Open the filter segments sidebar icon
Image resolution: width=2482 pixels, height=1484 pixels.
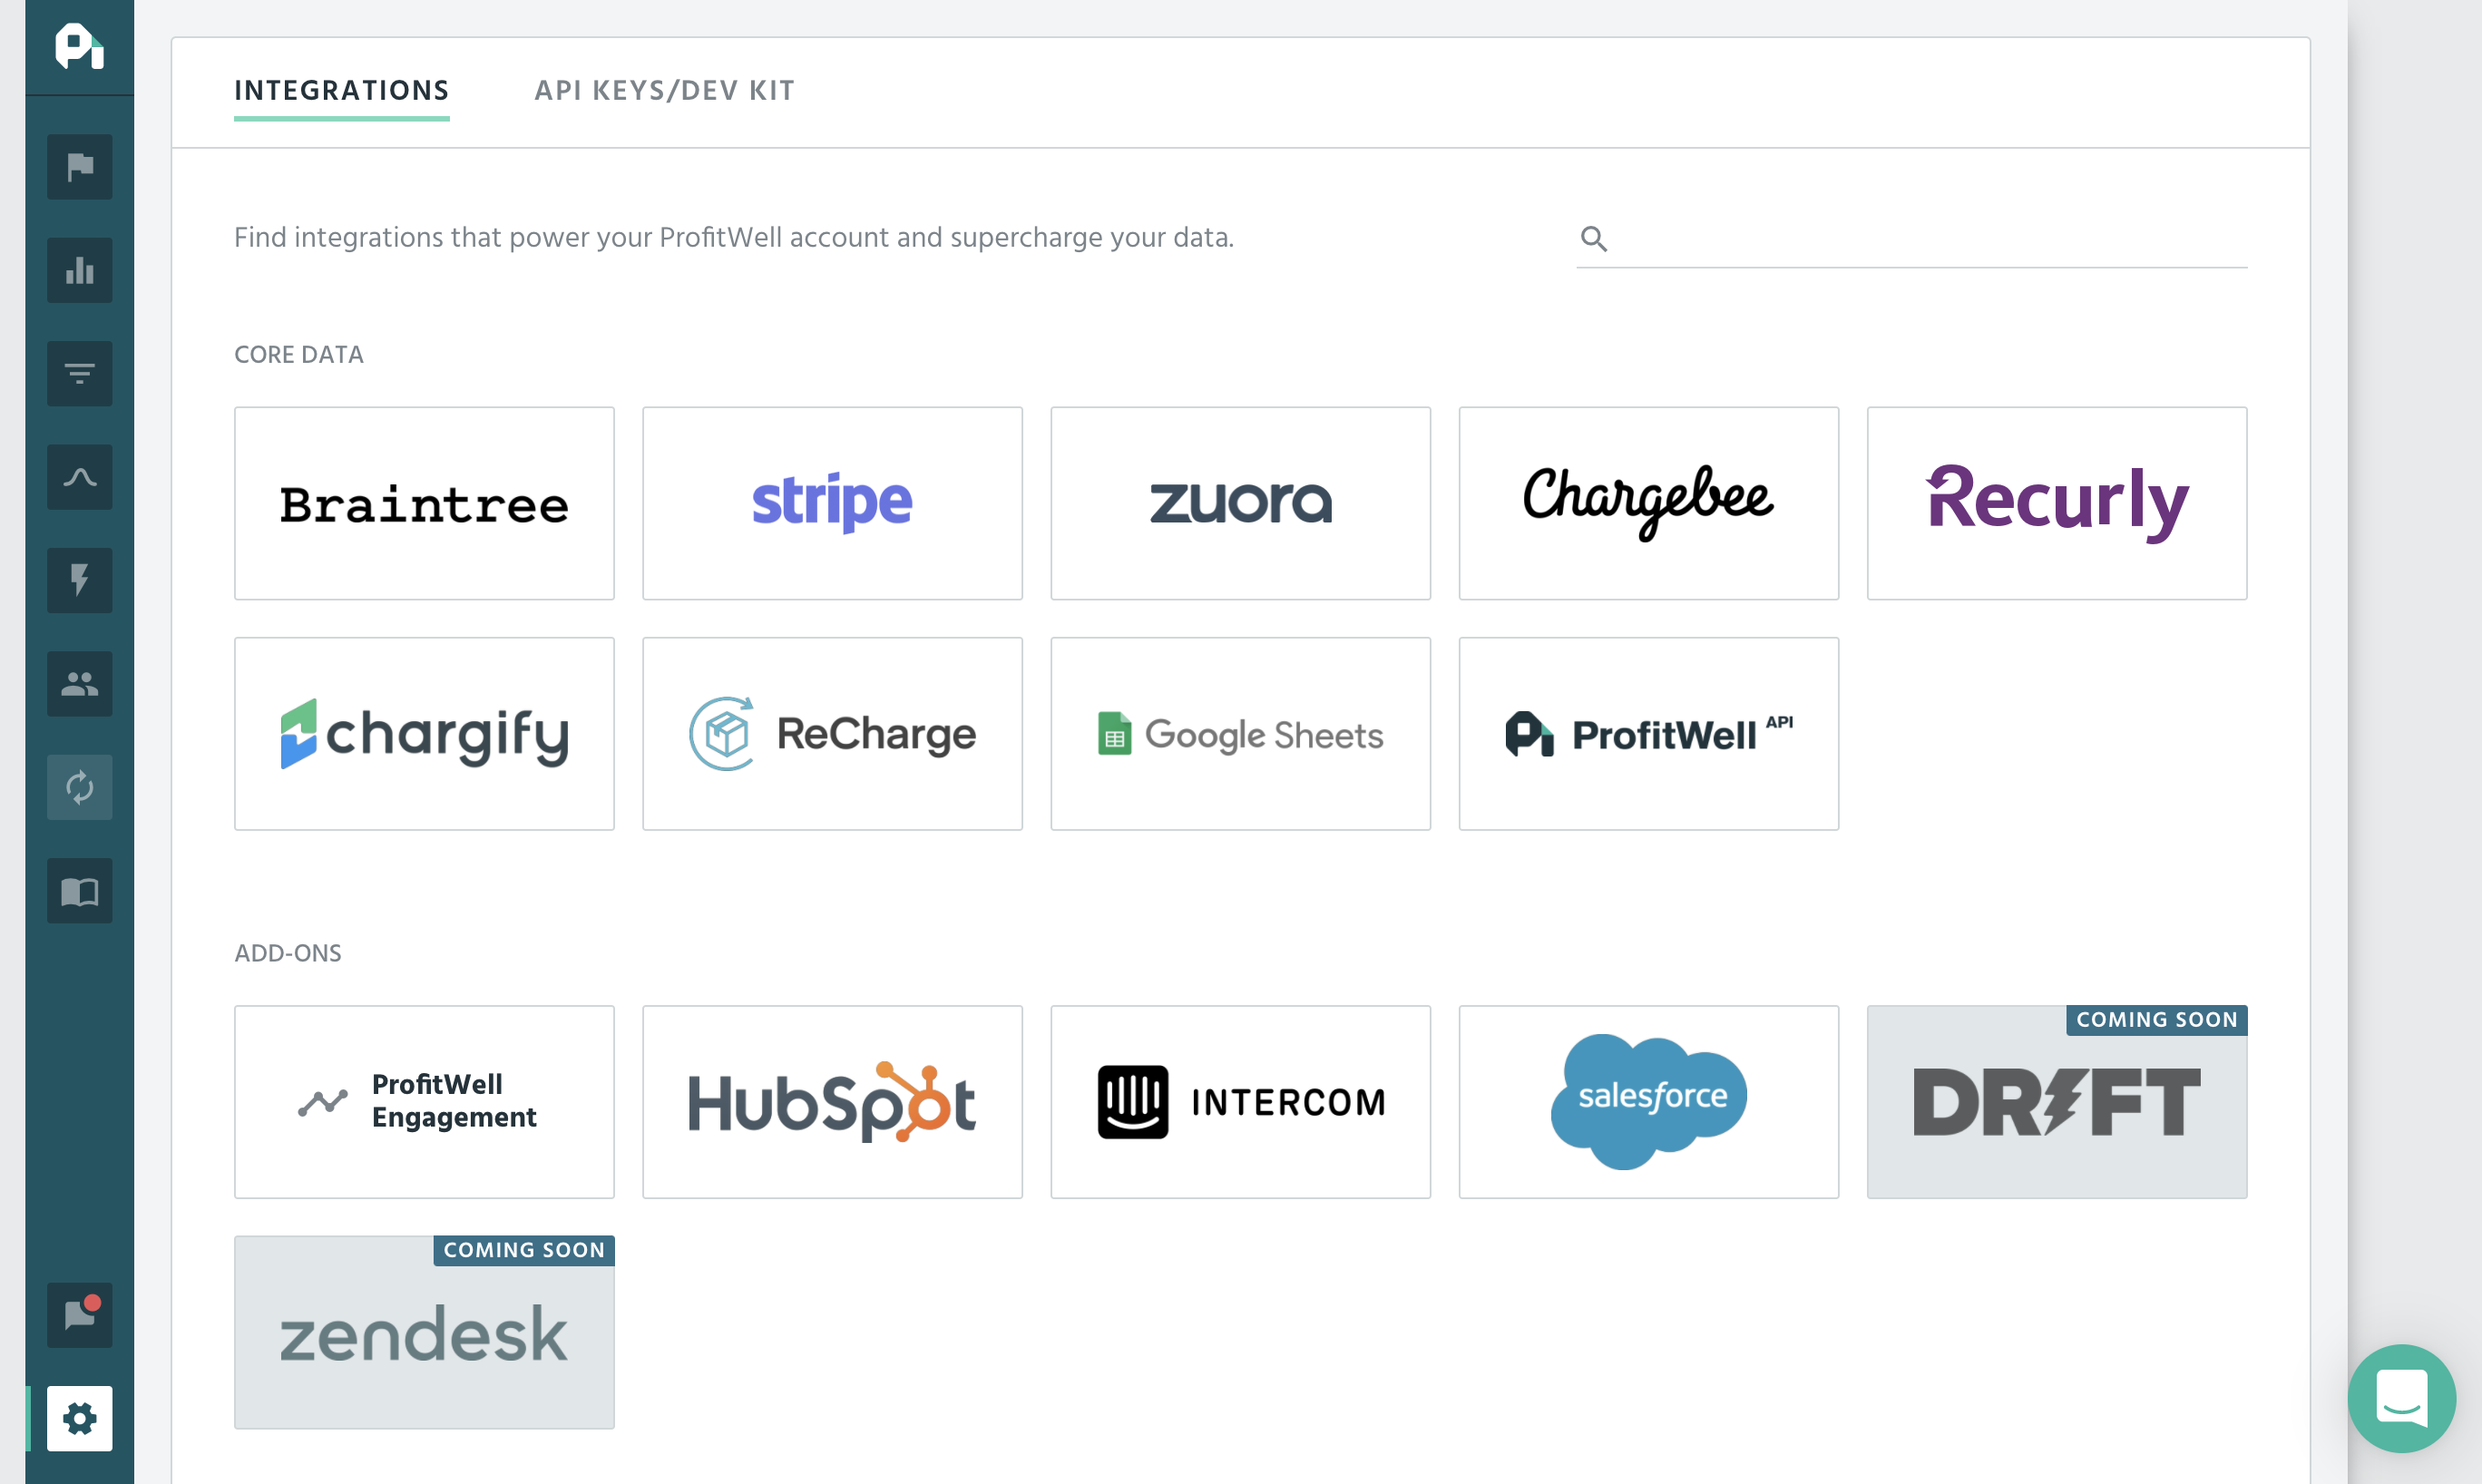(x=79, y=374)
